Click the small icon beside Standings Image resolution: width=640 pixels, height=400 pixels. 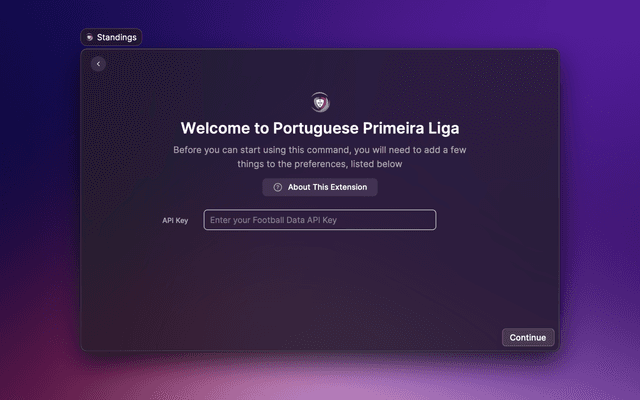click(90, 38)
